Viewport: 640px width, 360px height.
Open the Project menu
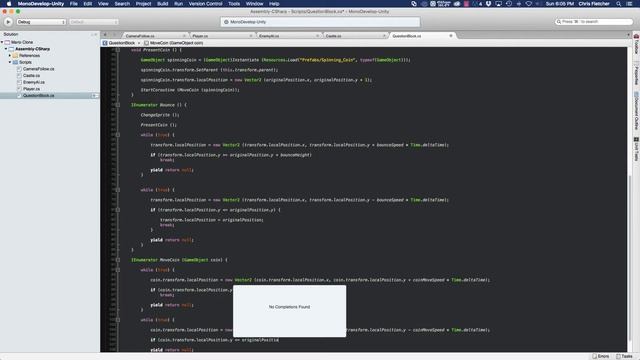(143, 4)
